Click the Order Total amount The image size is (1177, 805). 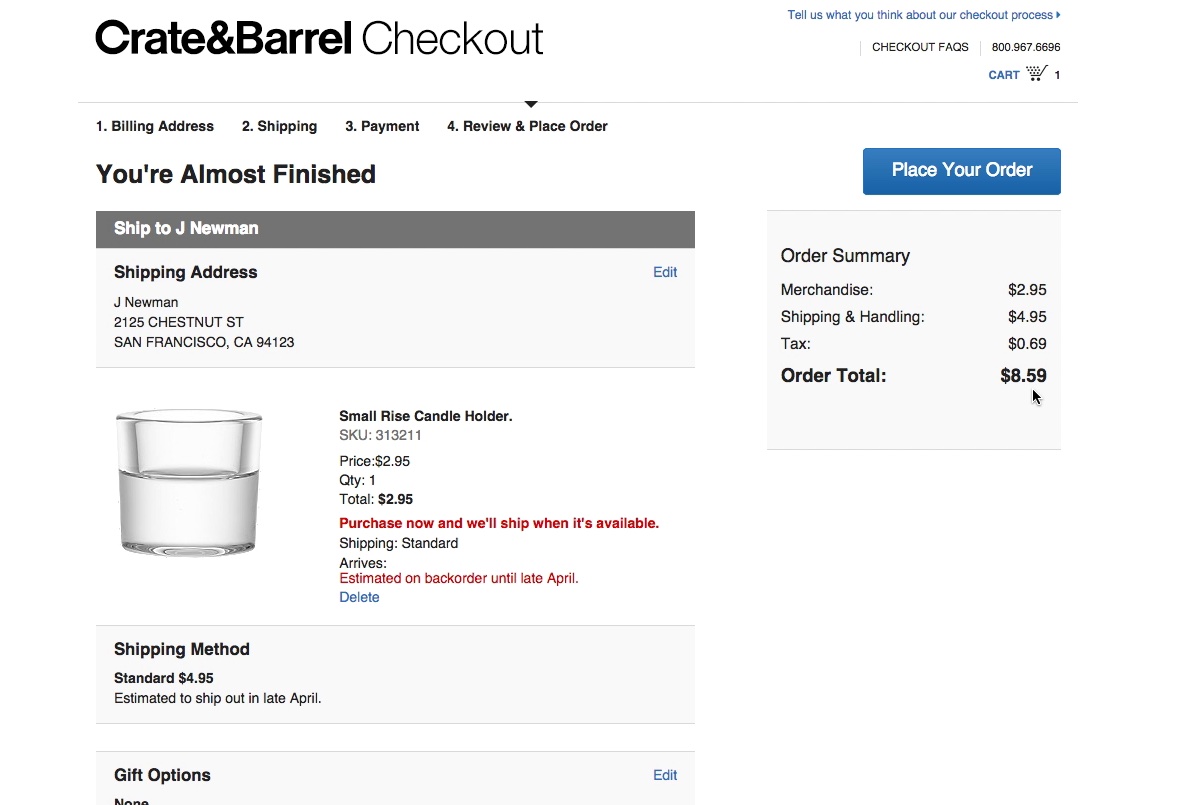pos(1022,375)
